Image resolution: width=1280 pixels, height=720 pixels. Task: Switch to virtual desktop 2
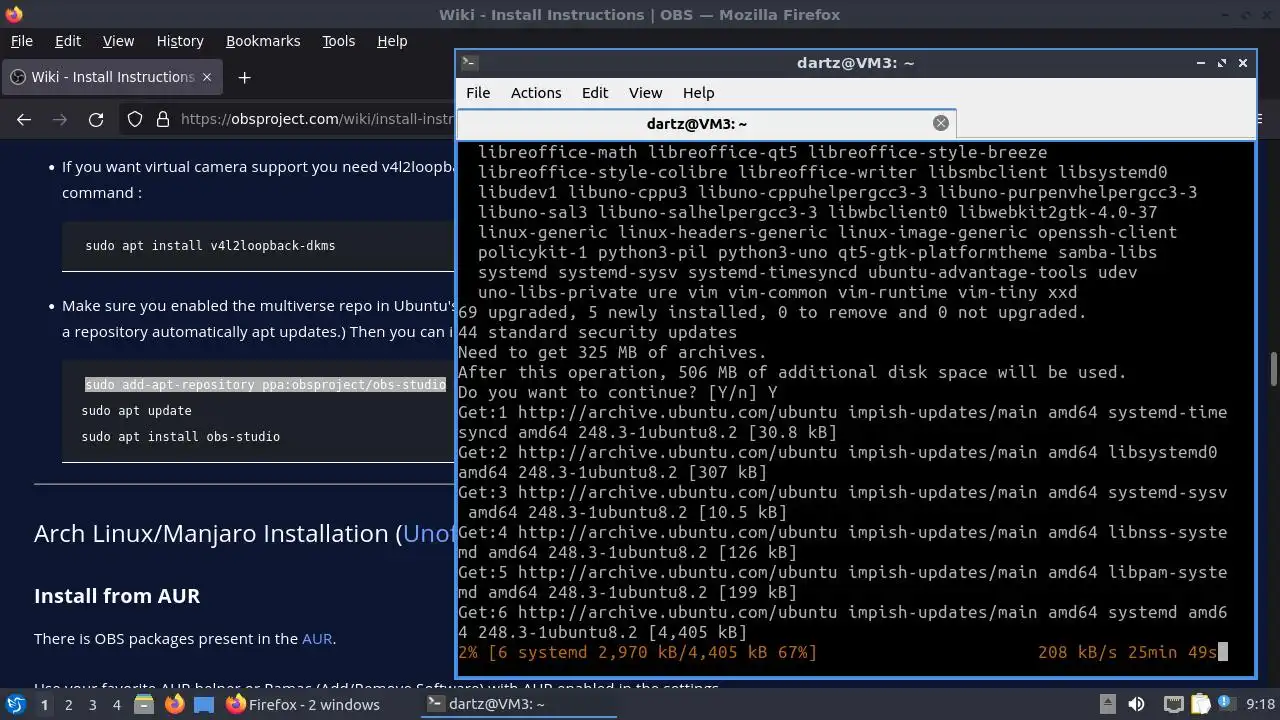tap(68, 704)
